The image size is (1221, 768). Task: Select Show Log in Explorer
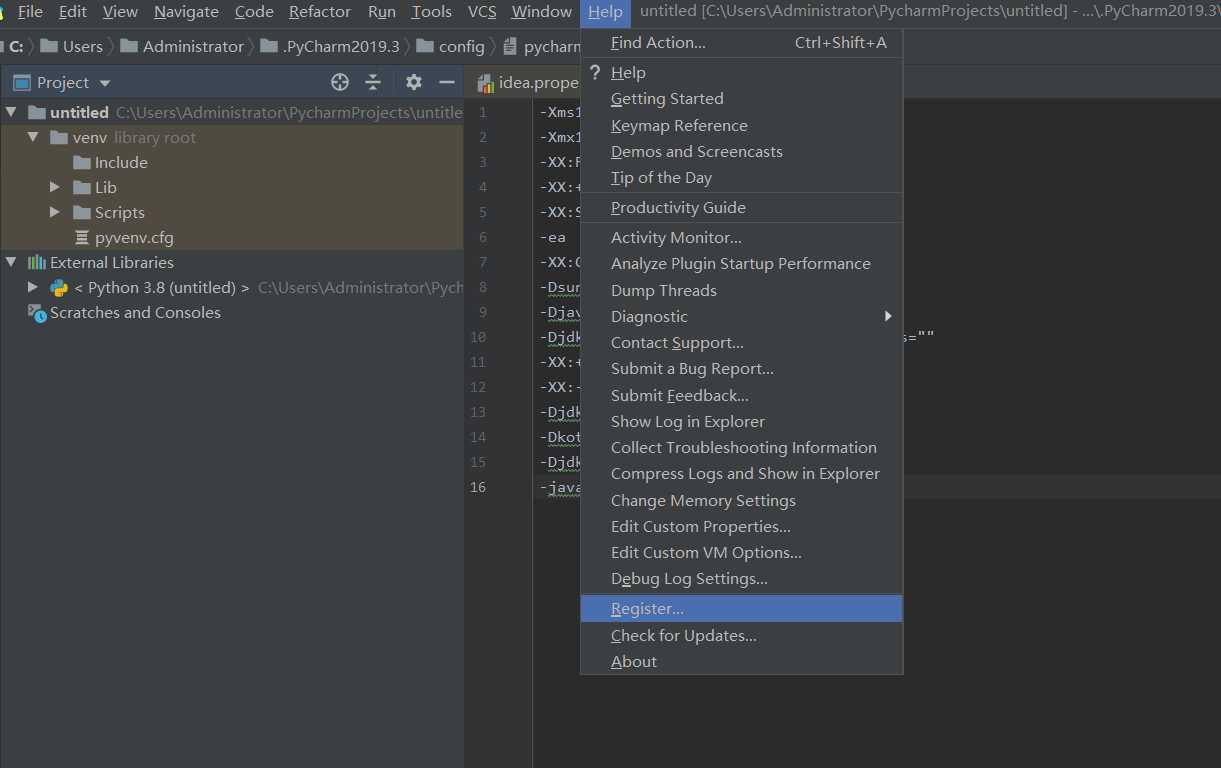click(x=741, y=421)
